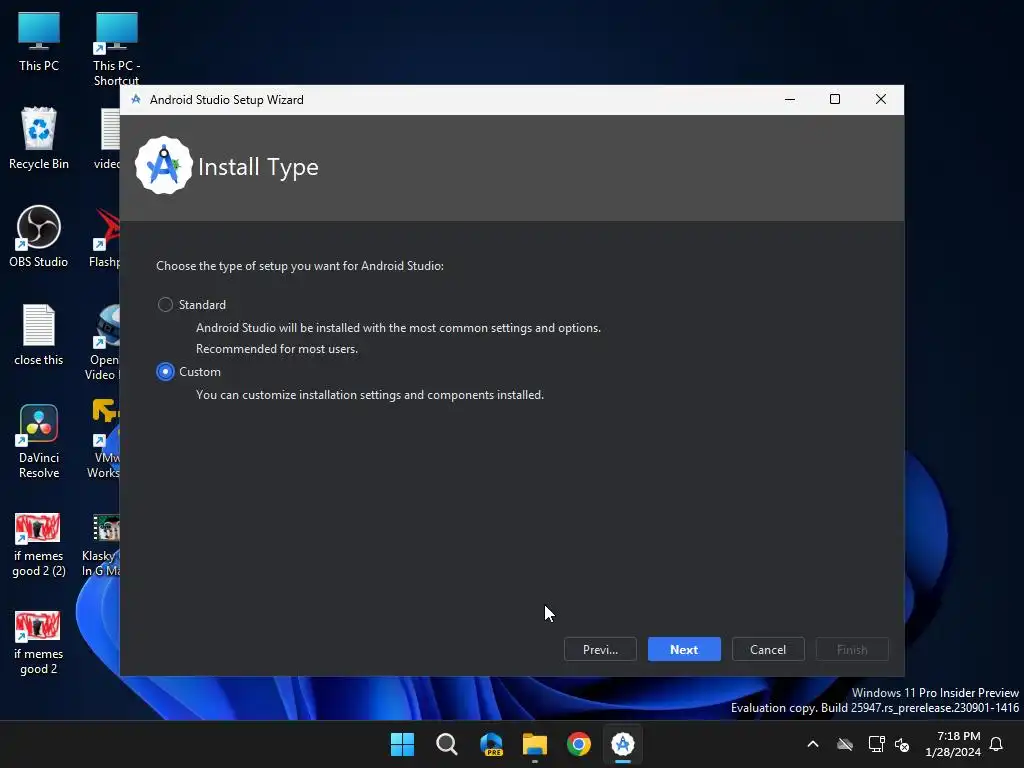Select the Recycle Bin desktop icon
1024x768 pixels.
tap(39, 138)
